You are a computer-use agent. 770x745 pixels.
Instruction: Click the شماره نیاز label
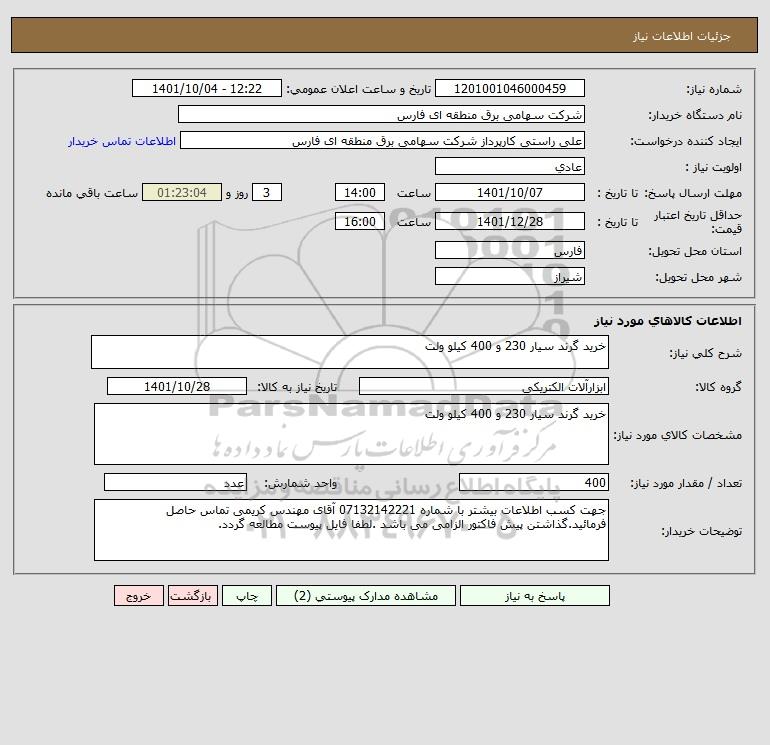(714, 89)
